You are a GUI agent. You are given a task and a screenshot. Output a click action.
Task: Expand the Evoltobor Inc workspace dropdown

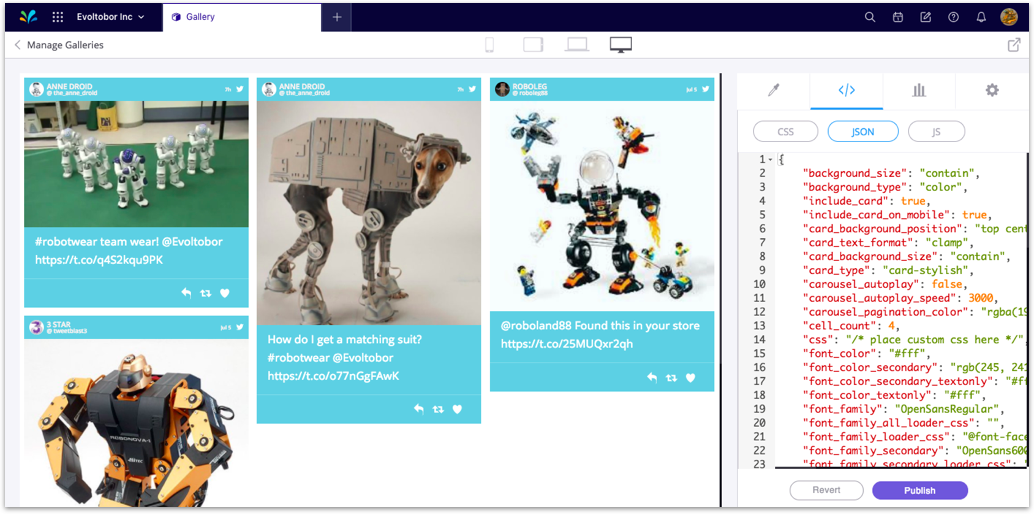click(x=110, y=17)
